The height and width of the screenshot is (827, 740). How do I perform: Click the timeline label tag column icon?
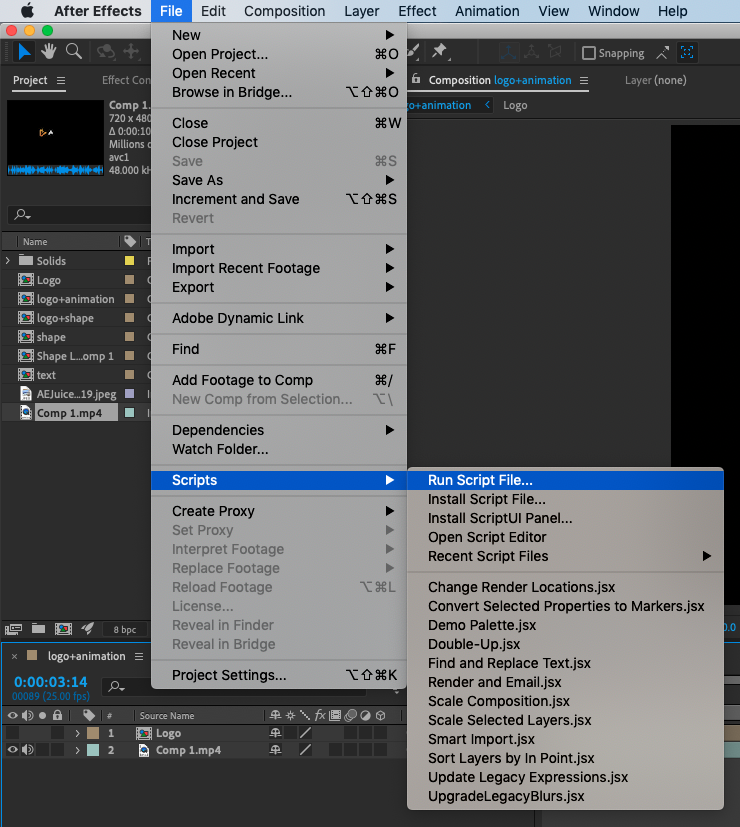89,715
